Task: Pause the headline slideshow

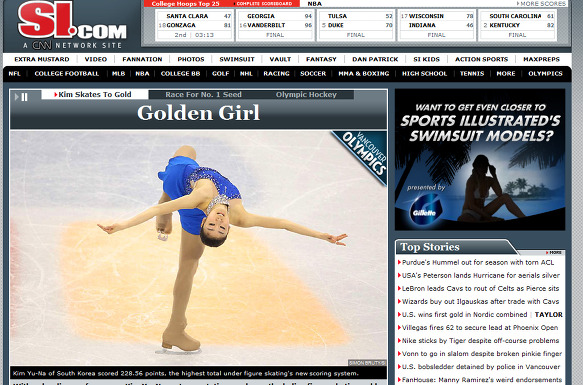Action: pyautogui.click(x=25, y=97)
